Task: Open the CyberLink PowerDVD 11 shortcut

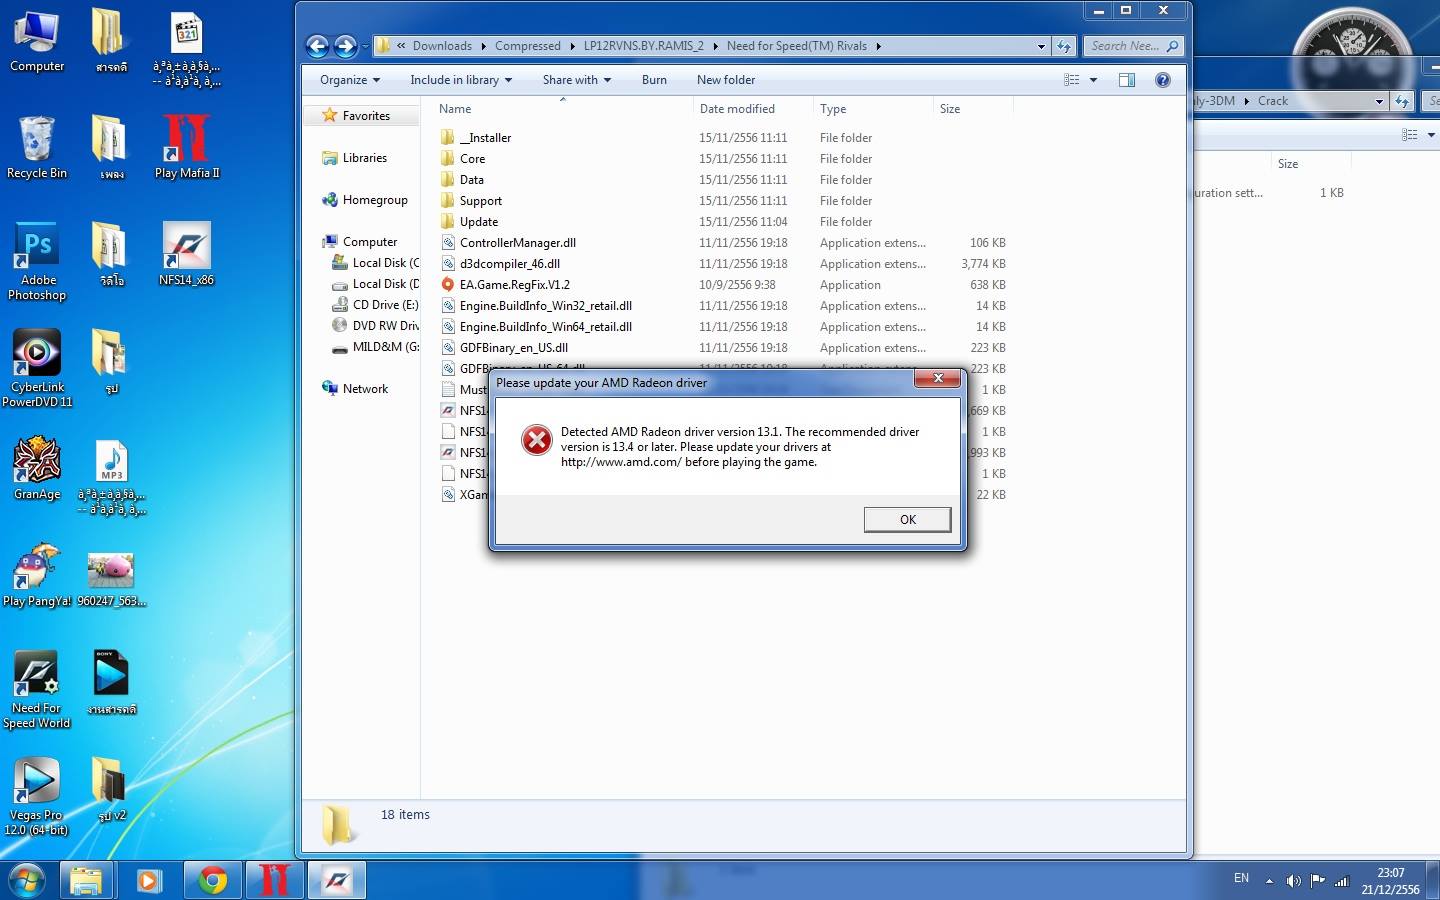Action: click(x=37, y=369)
